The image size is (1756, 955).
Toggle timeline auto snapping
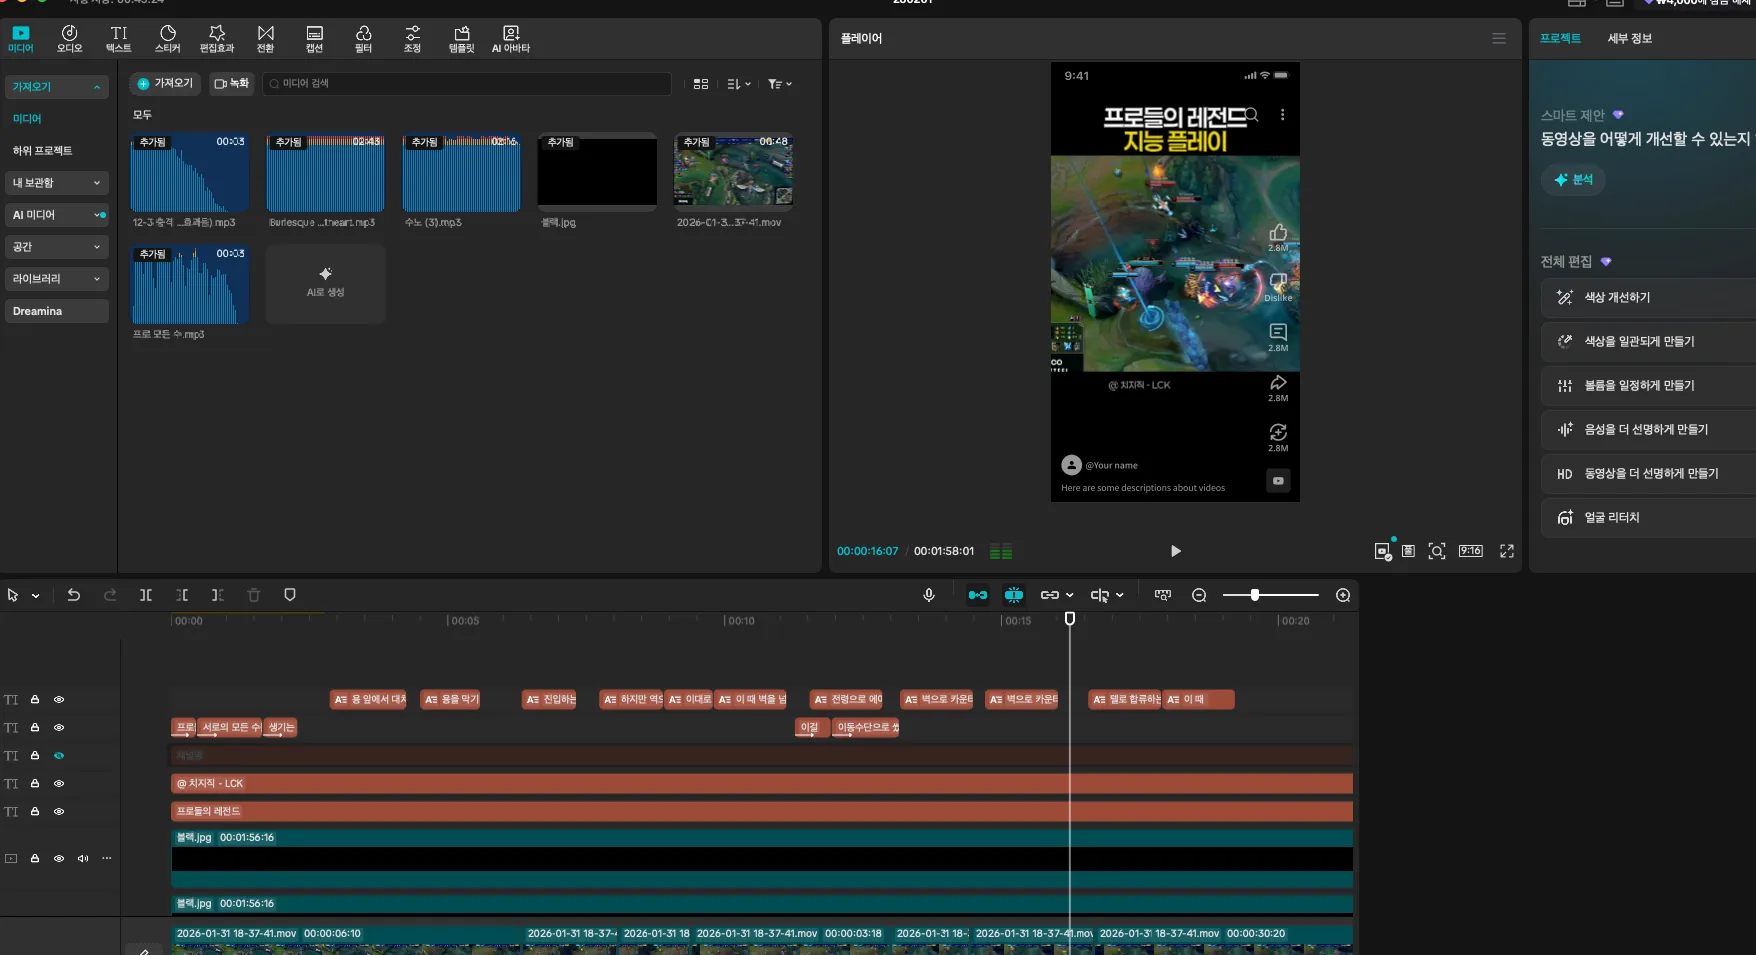[x=1014, y=595]
